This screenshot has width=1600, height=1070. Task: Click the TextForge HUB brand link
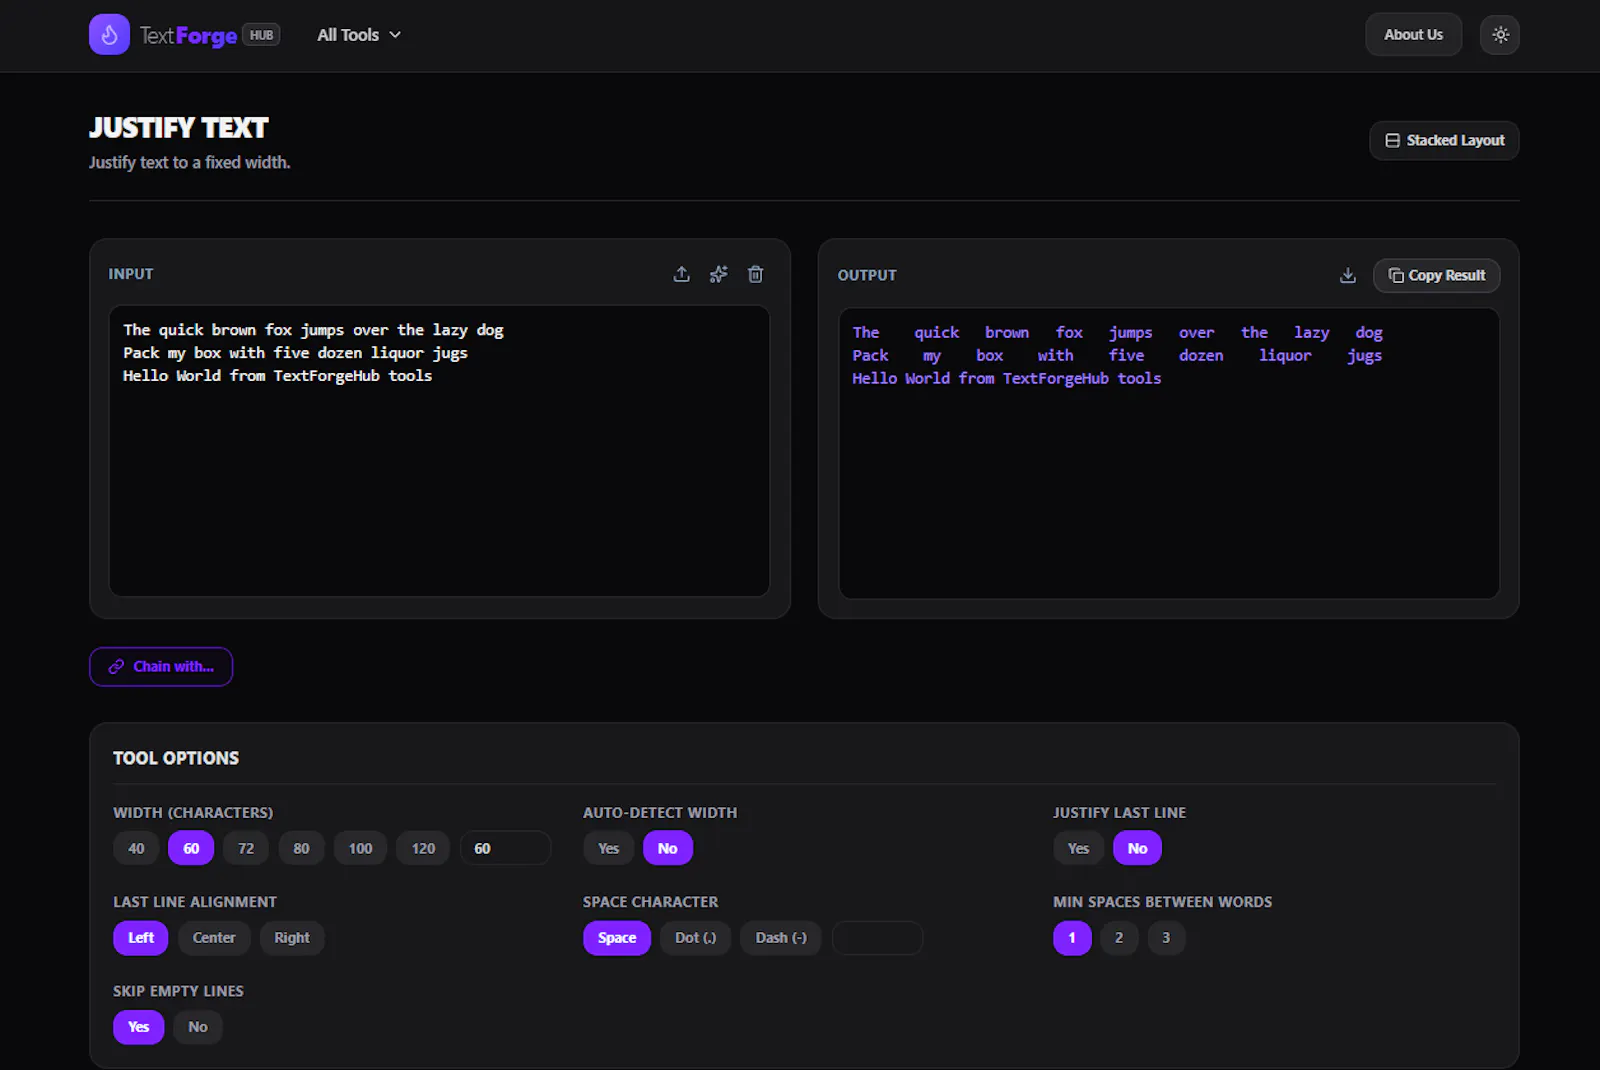(x=185, y=35)
